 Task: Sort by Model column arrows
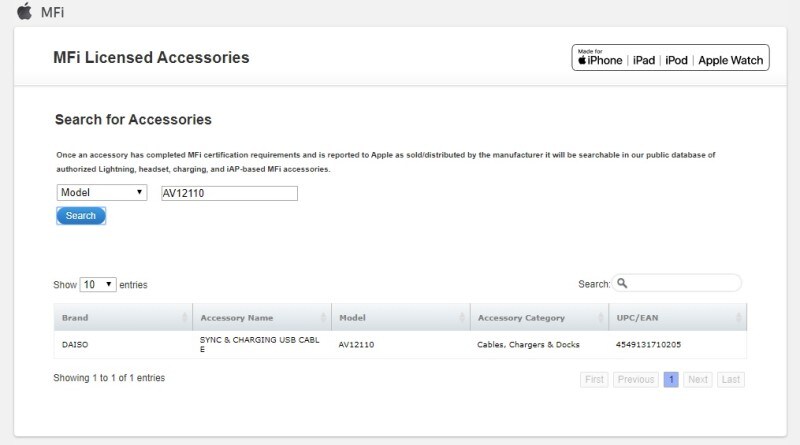click(x=462, y=318)
